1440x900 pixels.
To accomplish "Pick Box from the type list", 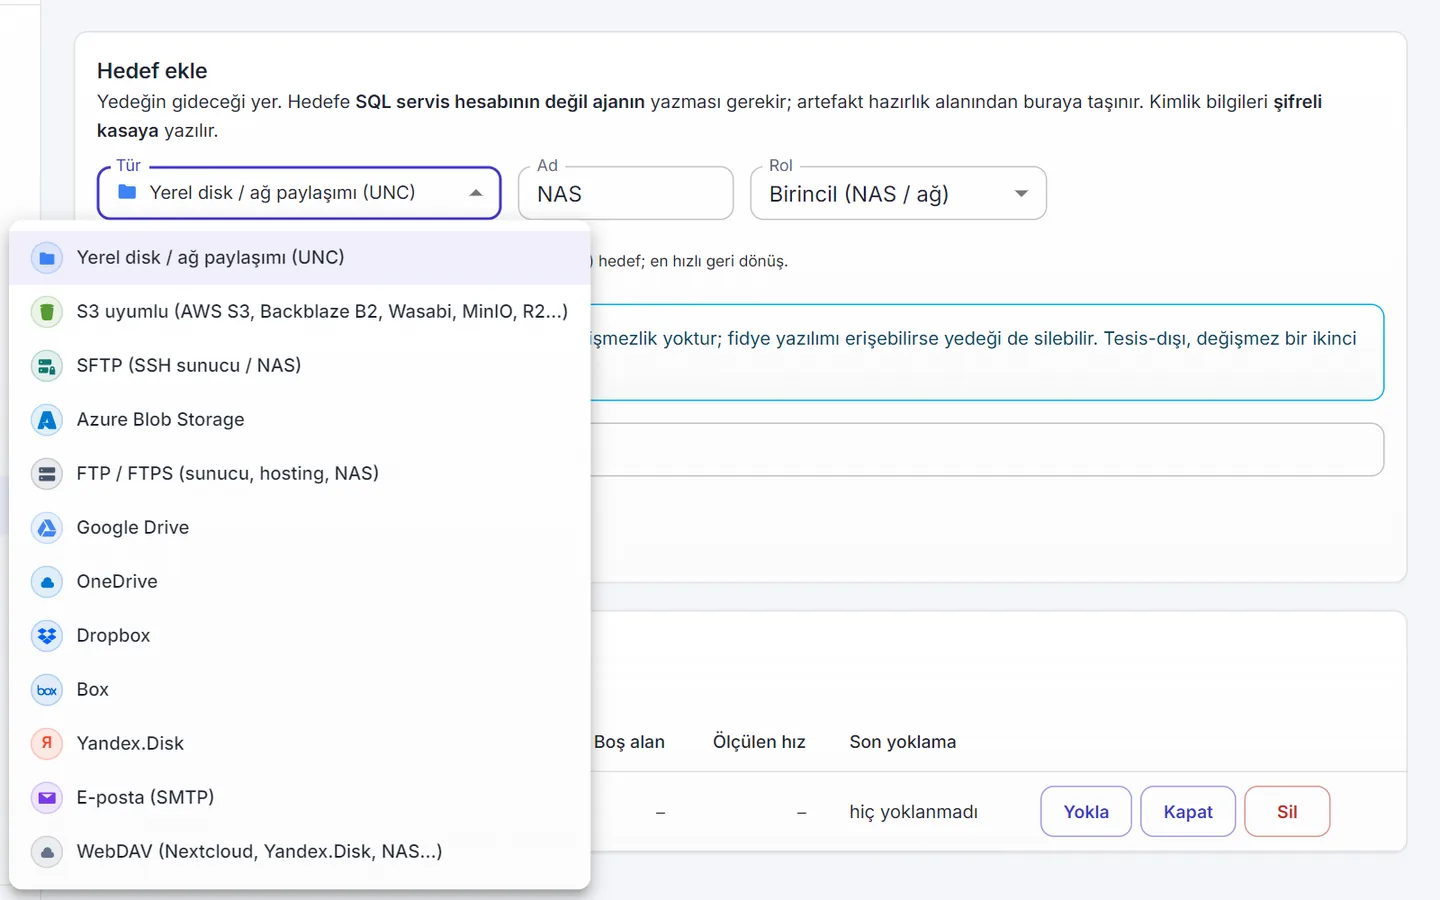I will pyautogui.click(x=300, y=690).
